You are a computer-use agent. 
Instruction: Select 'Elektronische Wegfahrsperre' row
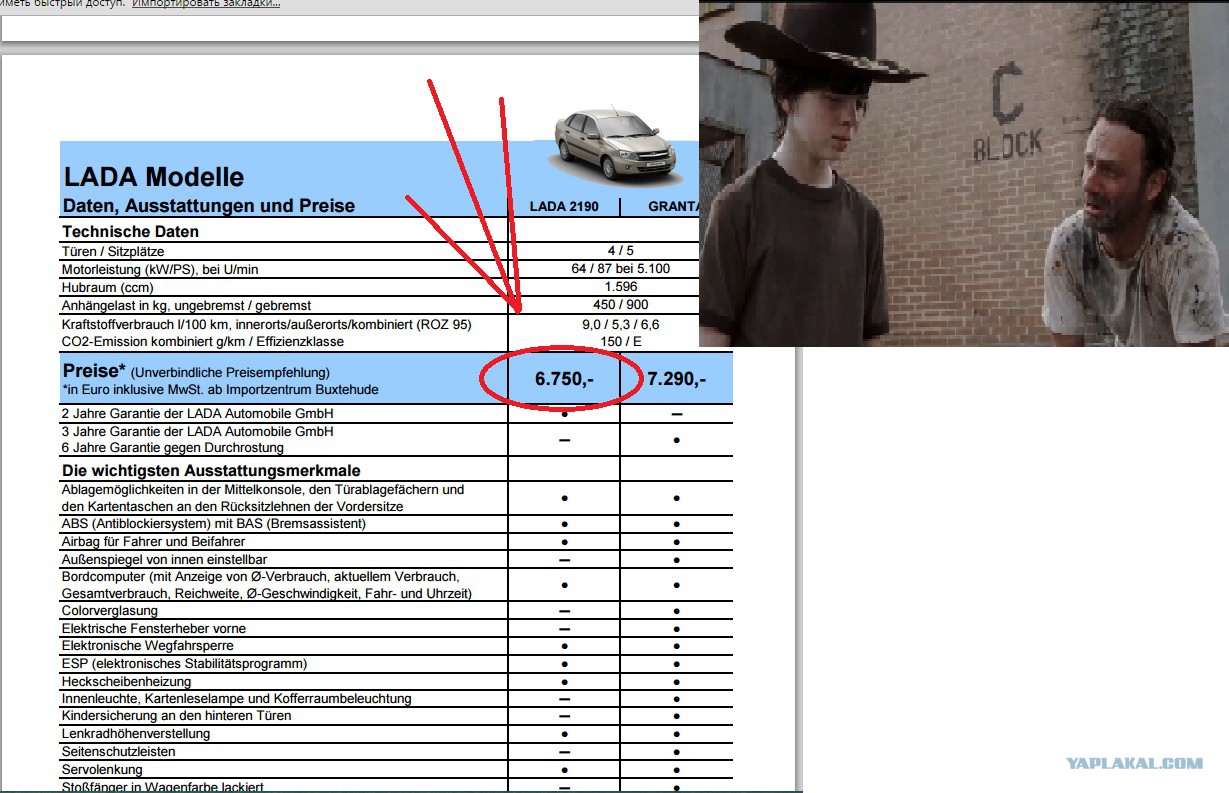pos(146,646)
